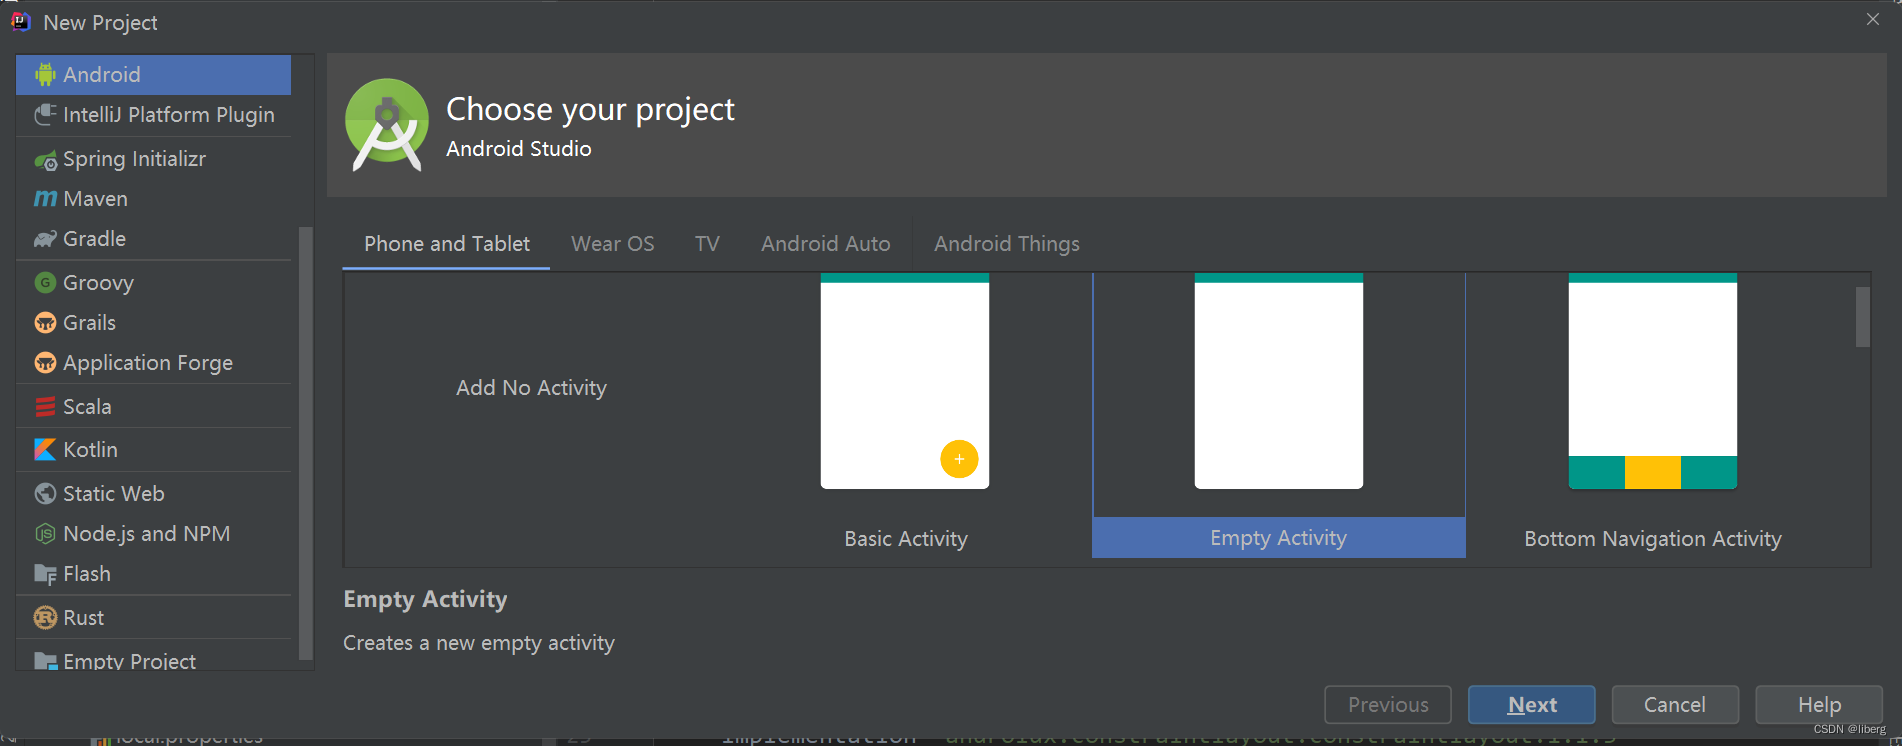Image resolution: width=1902 pixels, height=746 pixels.
Task: Open Help for this wizard
Action: 1819,705
